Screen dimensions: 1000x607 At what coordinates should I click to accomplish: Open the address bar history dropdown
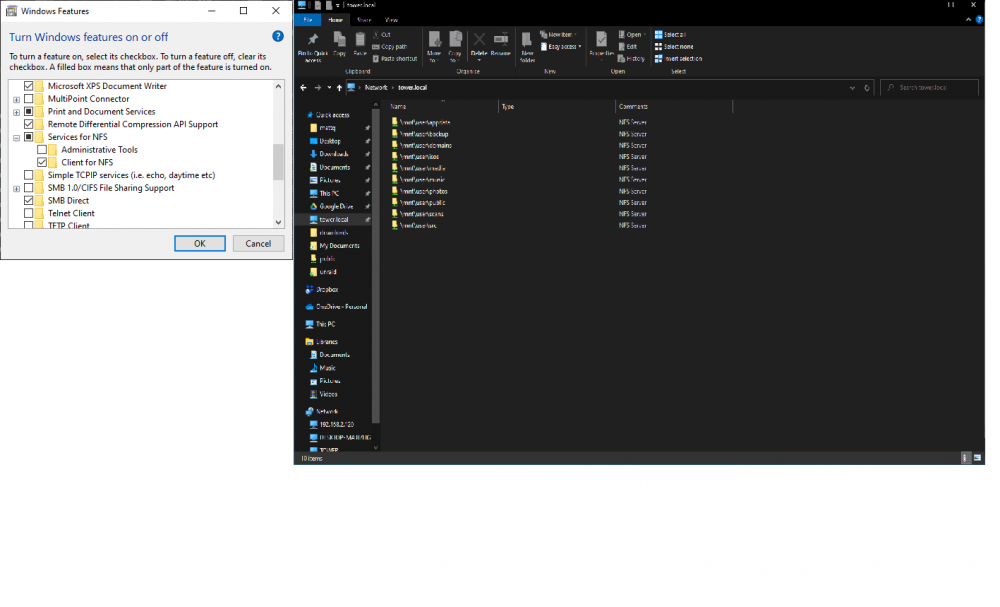853,88
